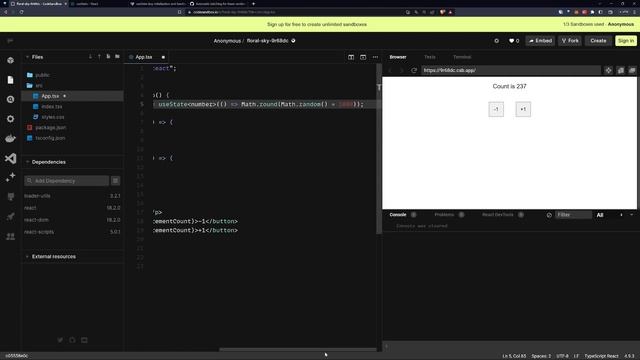Screen dimensions: 640x360
Task: Click the console panel up arrow
Action: click(x=621, y=215)
